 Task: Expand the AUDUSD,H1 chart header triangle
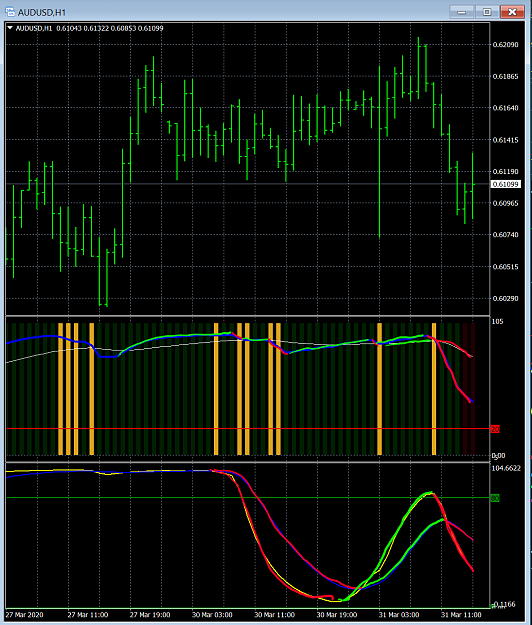click(x=10, y=28)
